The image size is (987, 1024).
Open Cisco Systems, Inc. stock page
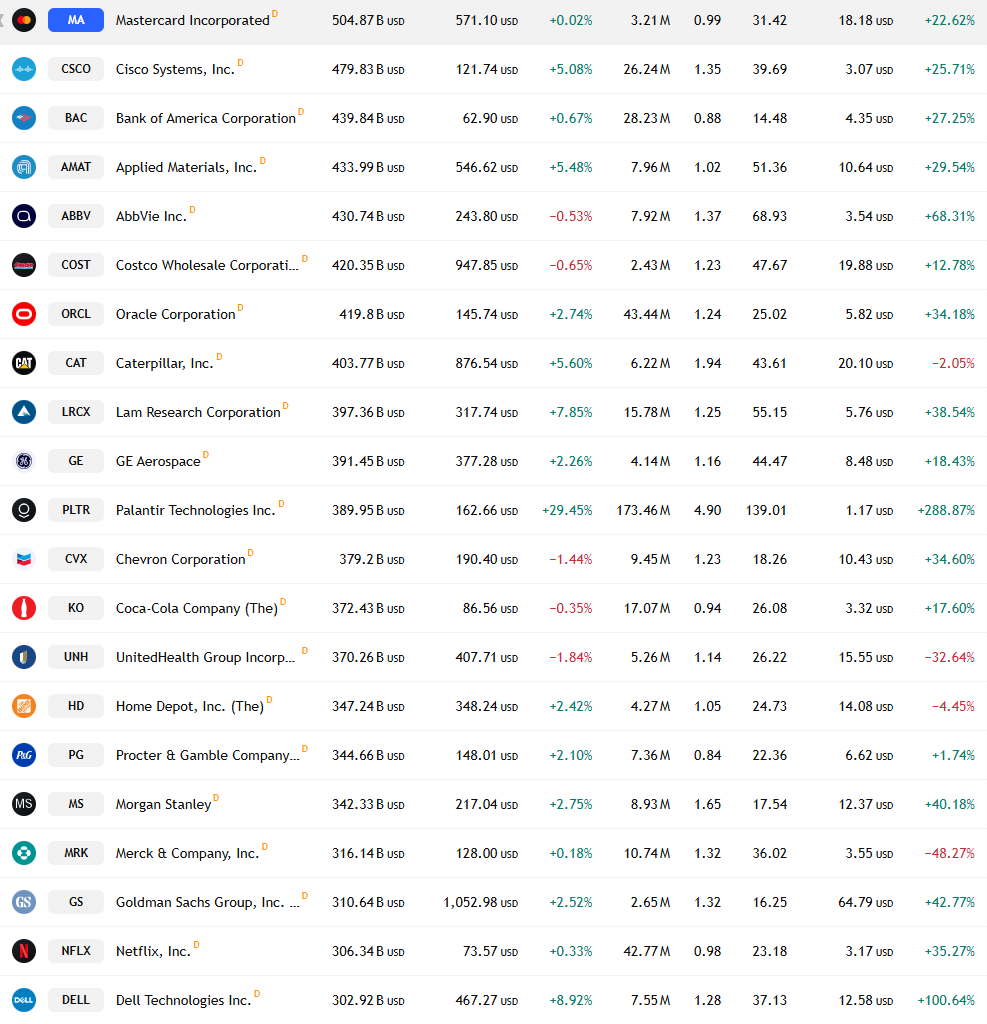click(175, 69)
